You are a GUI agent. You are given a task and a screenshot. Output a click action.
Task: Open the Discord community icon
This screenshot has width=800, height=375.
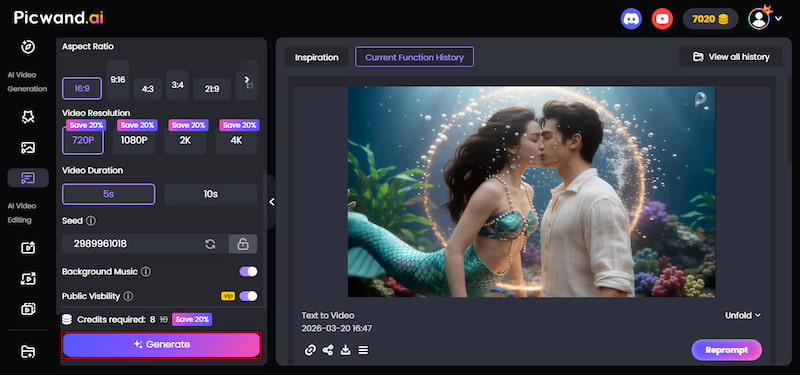pos(631,19)
